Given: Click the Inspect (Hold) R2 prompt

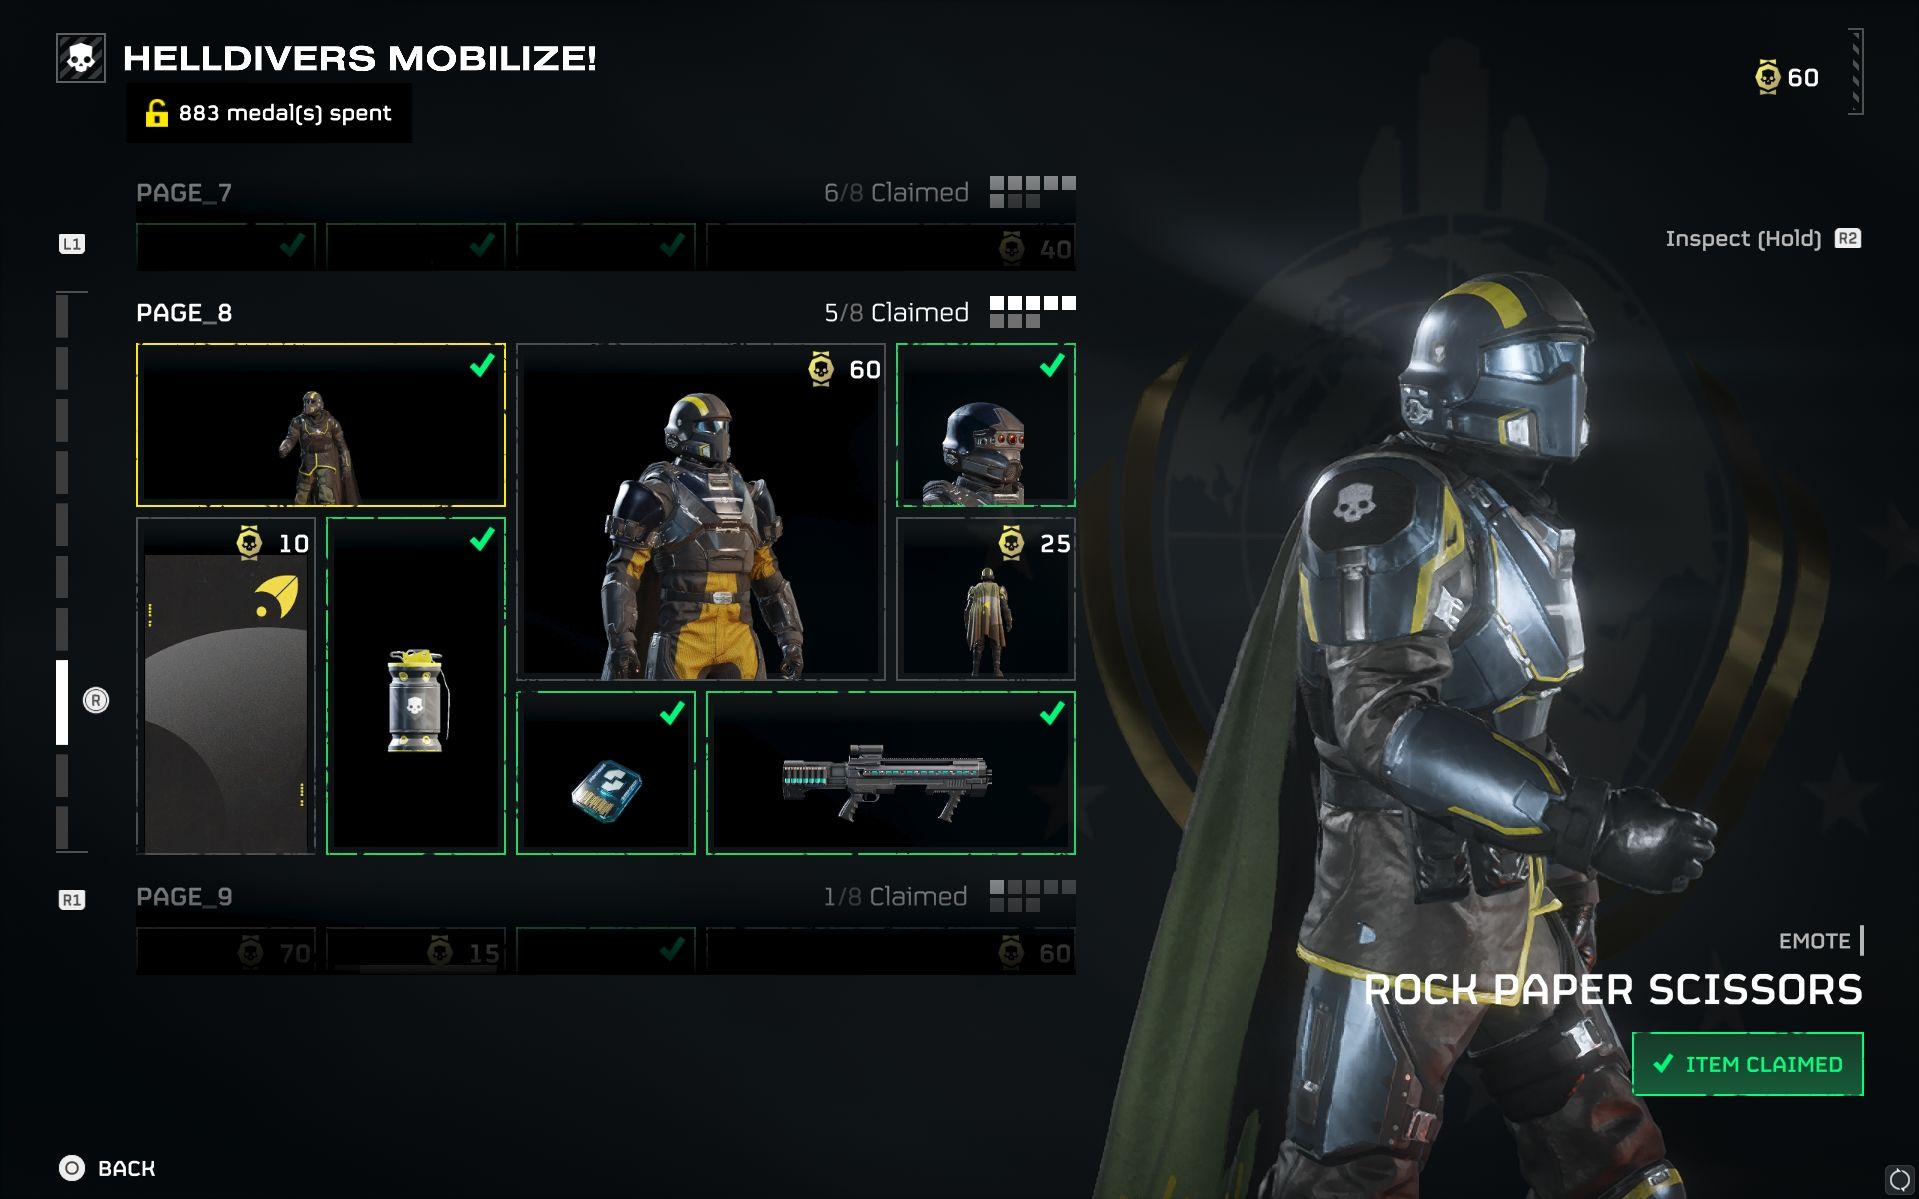Looking at the screenshot, I should pos(1763,238).
